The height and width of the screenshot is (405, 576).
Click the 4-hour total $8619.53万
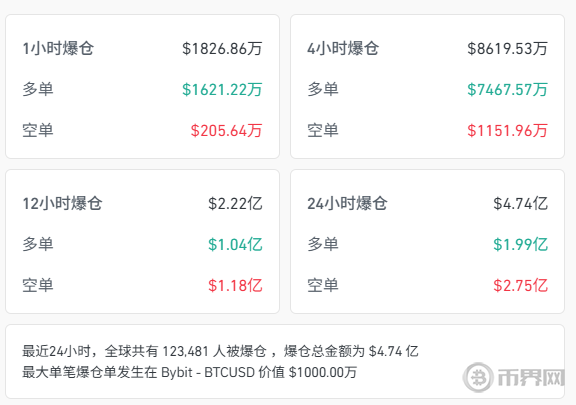pyautogui.click(x=507, y=49)
